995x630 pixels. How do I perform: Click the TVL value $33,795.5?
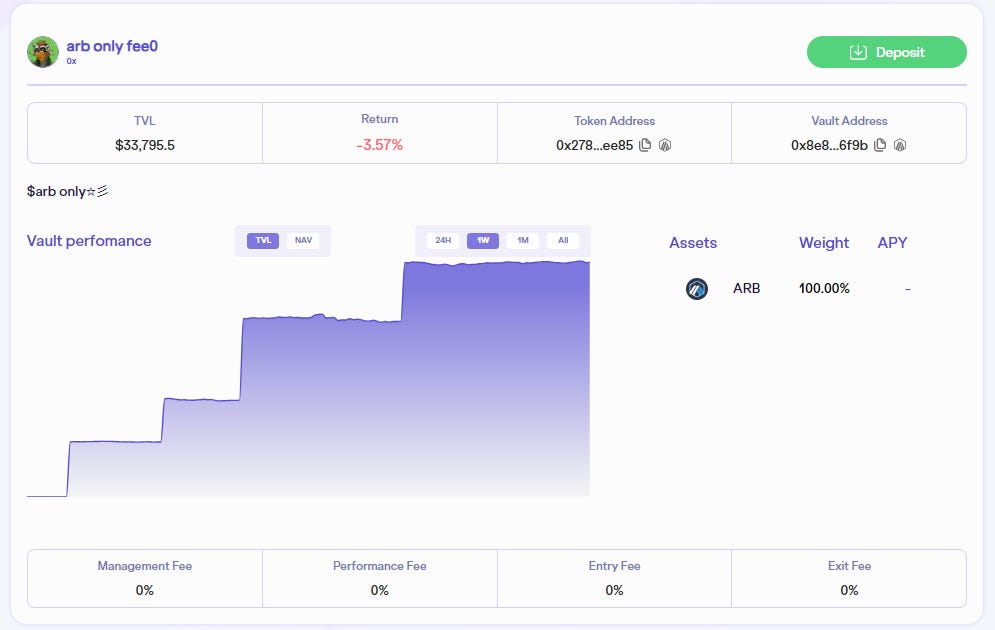(x=145, y=145)
